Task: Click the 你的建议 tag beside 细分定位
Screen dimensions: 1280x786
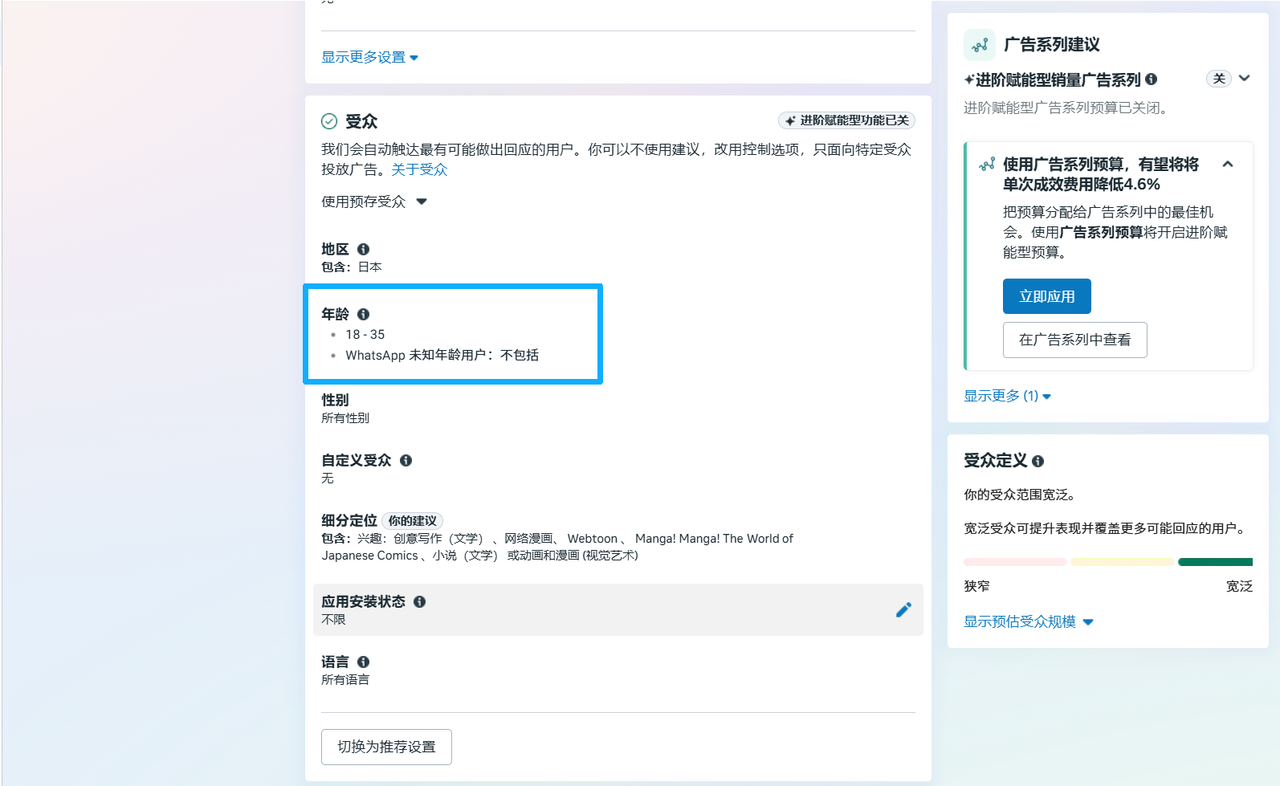Action: click(412, 521)
